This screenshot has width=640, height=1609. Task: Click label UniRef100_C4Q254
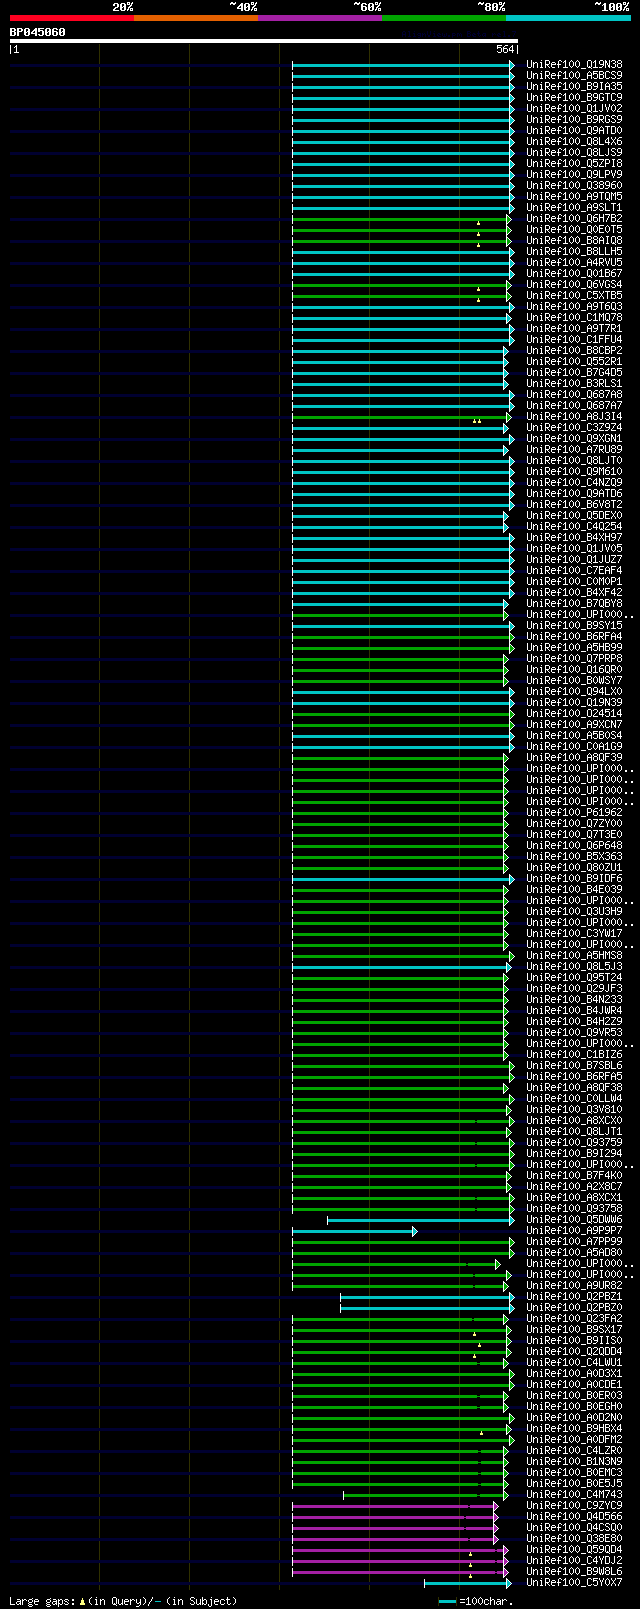574,527
